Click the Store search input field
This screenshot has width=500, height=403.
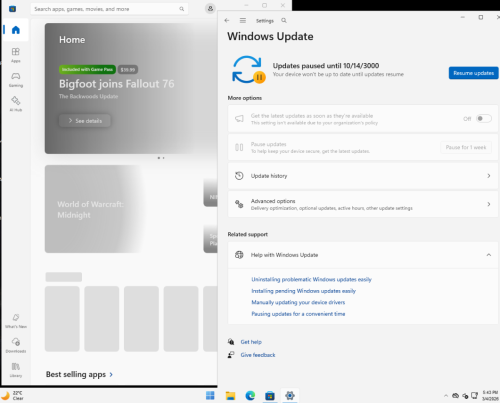pos(109,9)
